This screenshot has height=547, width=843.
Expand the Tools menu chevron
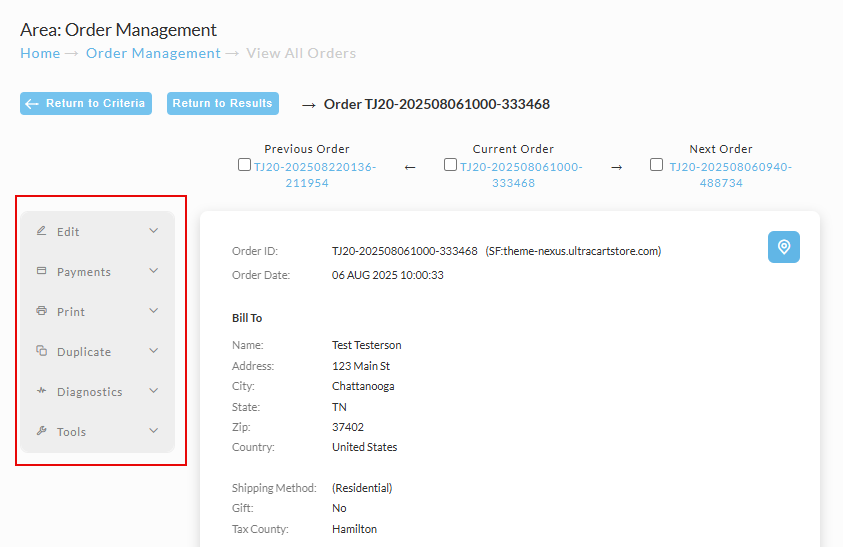(154, 430)
